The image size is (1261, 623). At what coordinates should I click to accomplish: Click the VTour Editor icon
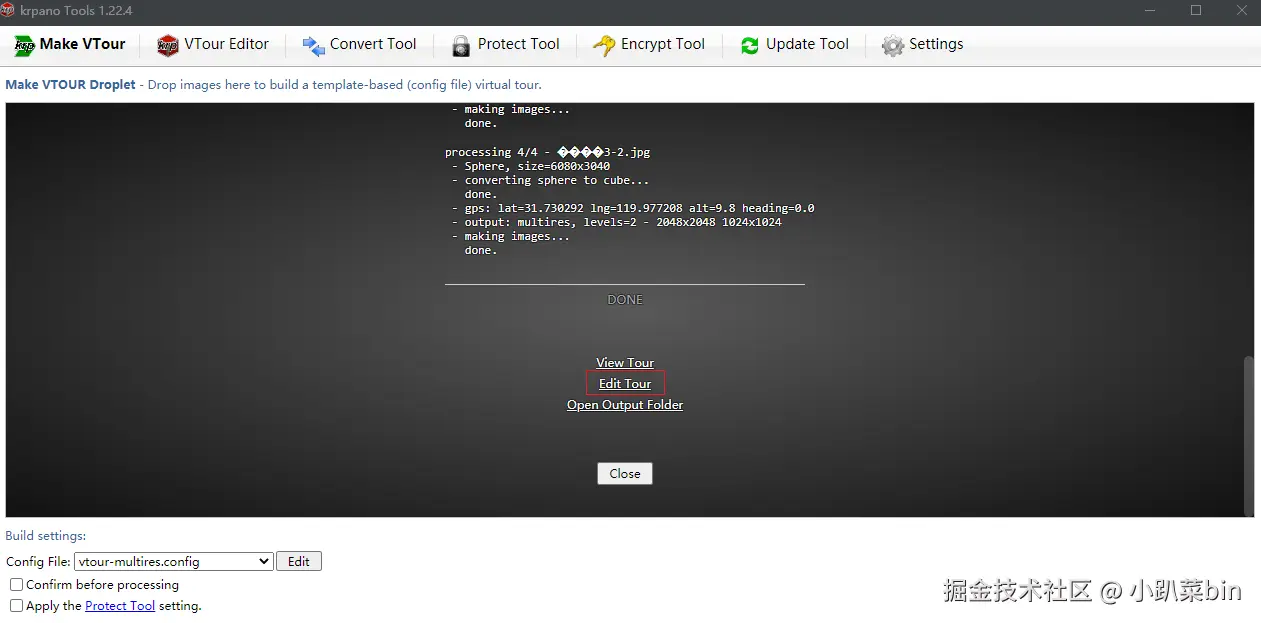click(168, 45)
